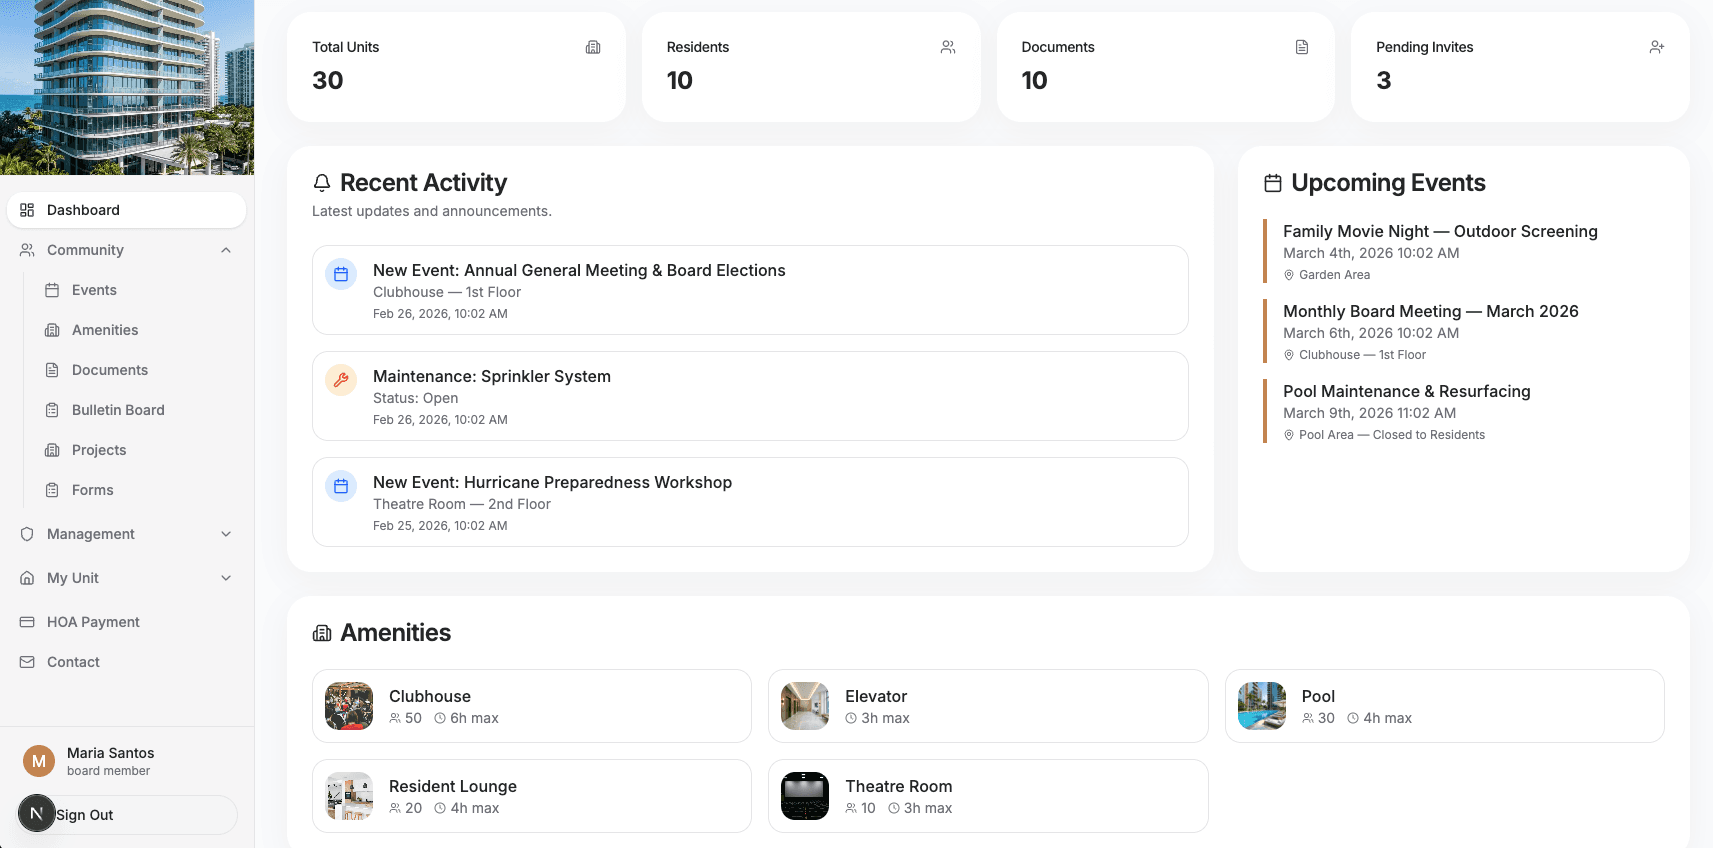Click the Maria Santos name
The image size is (1713, 848).
(111, 753)
